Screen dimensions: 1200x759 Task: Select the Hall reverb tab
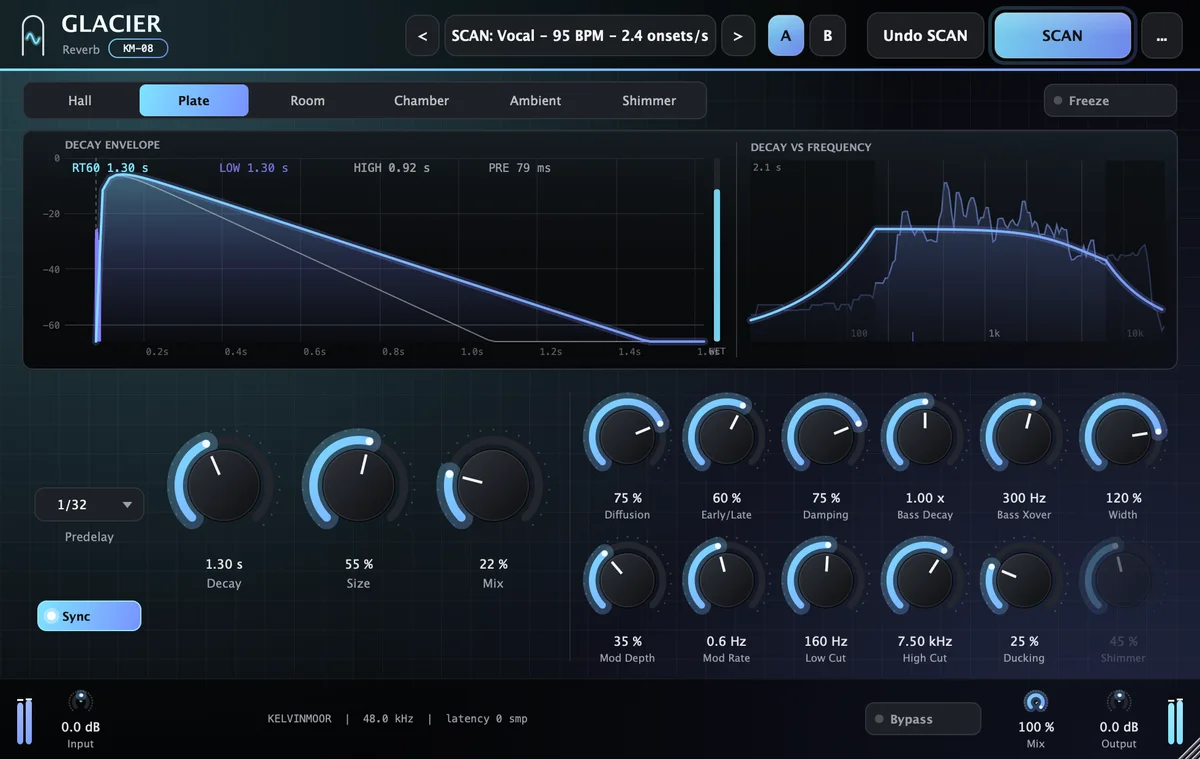click(x=80, y=101)
